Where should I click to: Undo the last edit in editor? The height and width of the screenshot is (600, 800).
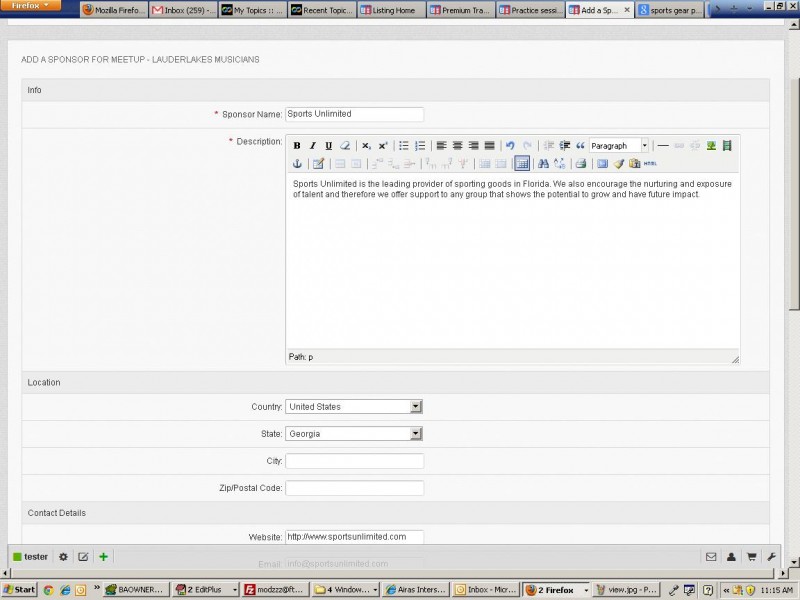[510, 146]
